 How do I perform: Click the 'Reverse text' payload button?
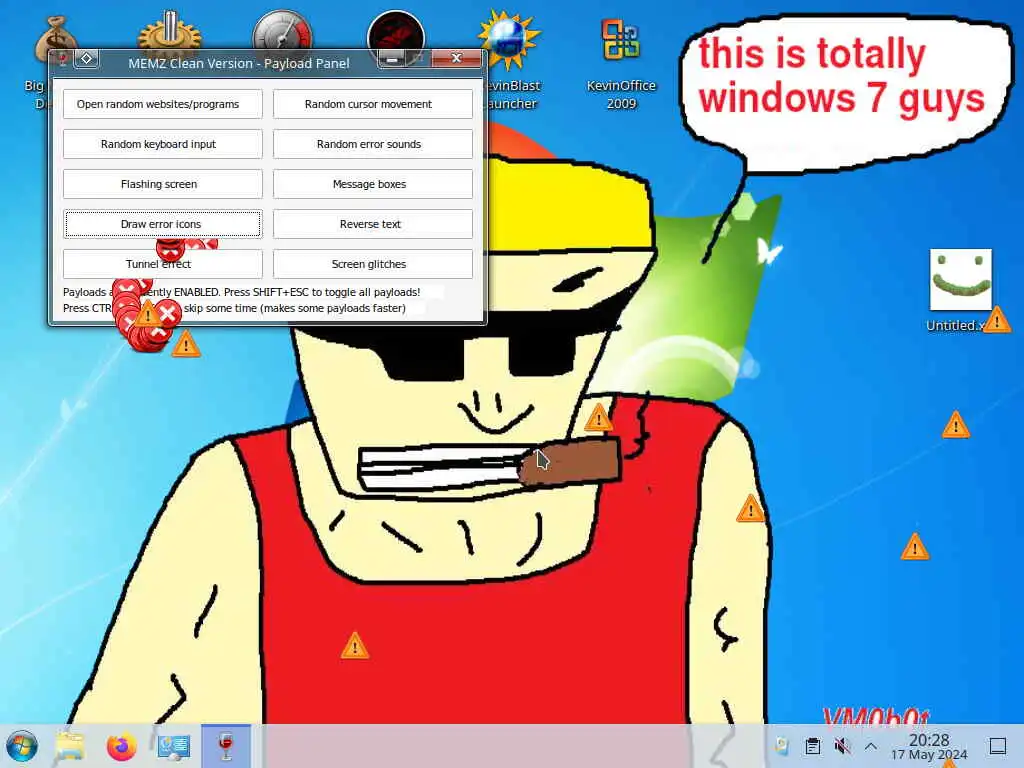(372, 224)
